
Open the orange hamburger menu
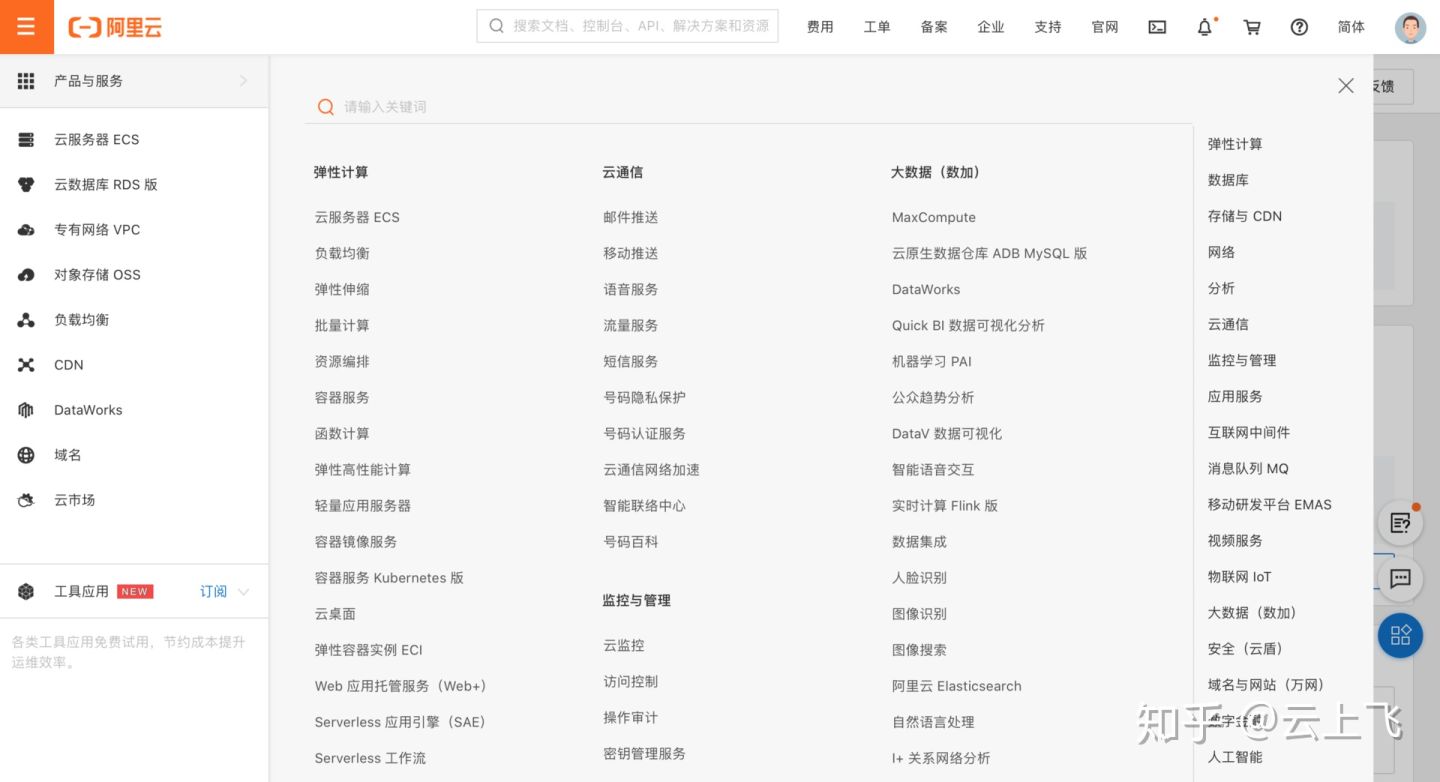tap(26, 27)
